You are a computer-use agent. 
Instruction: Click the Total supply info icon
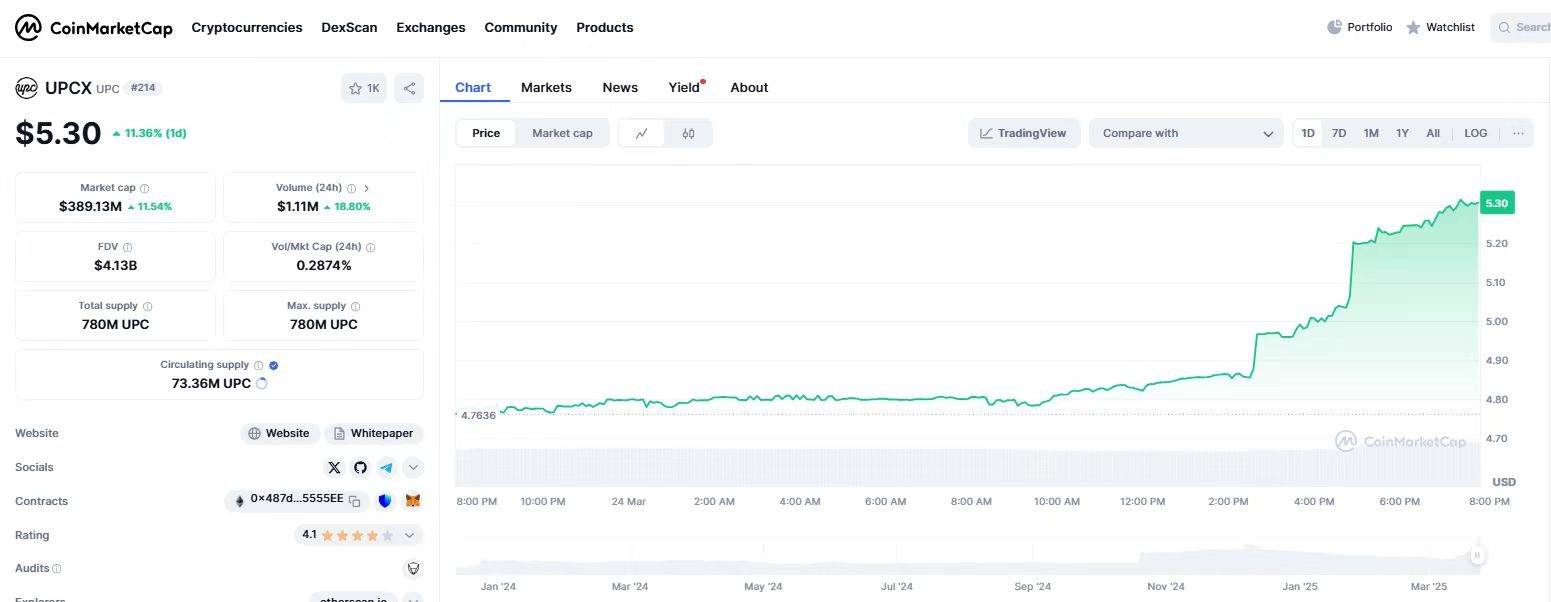click(148, 306)
